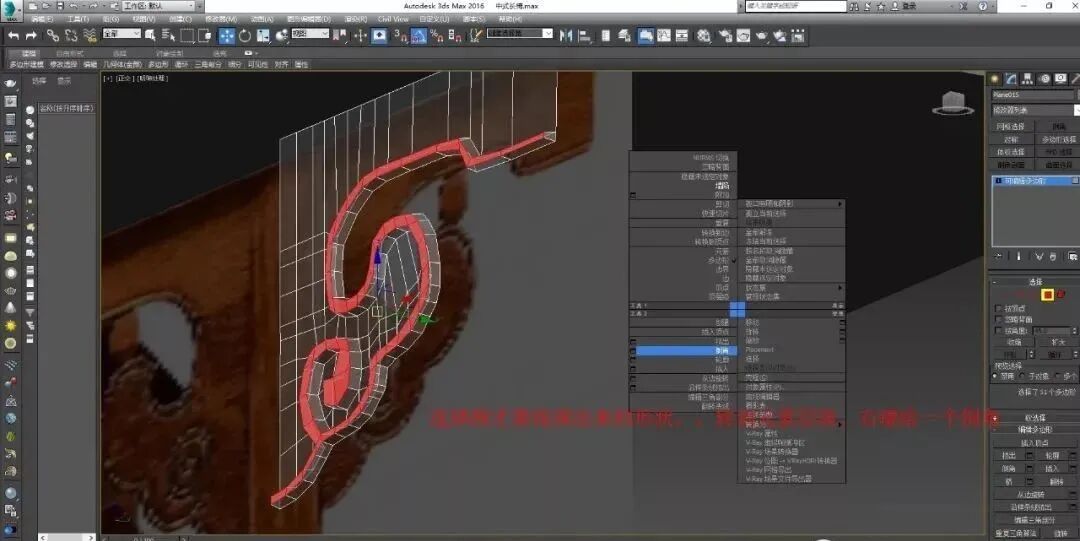Screen dimensions: 1080x541
Task: Toggle the highlighted Ribbon icon in main toolbar
Action: tap(645, 36)
